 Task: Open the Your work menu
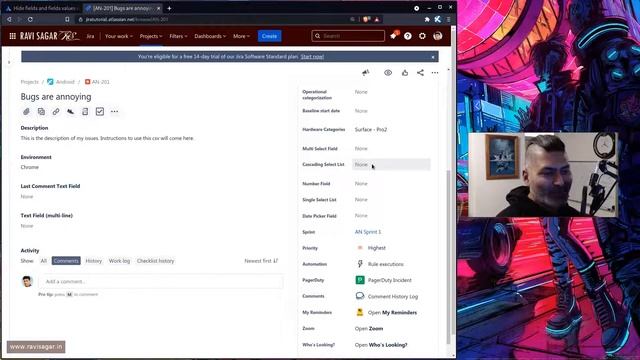[118, 36]
